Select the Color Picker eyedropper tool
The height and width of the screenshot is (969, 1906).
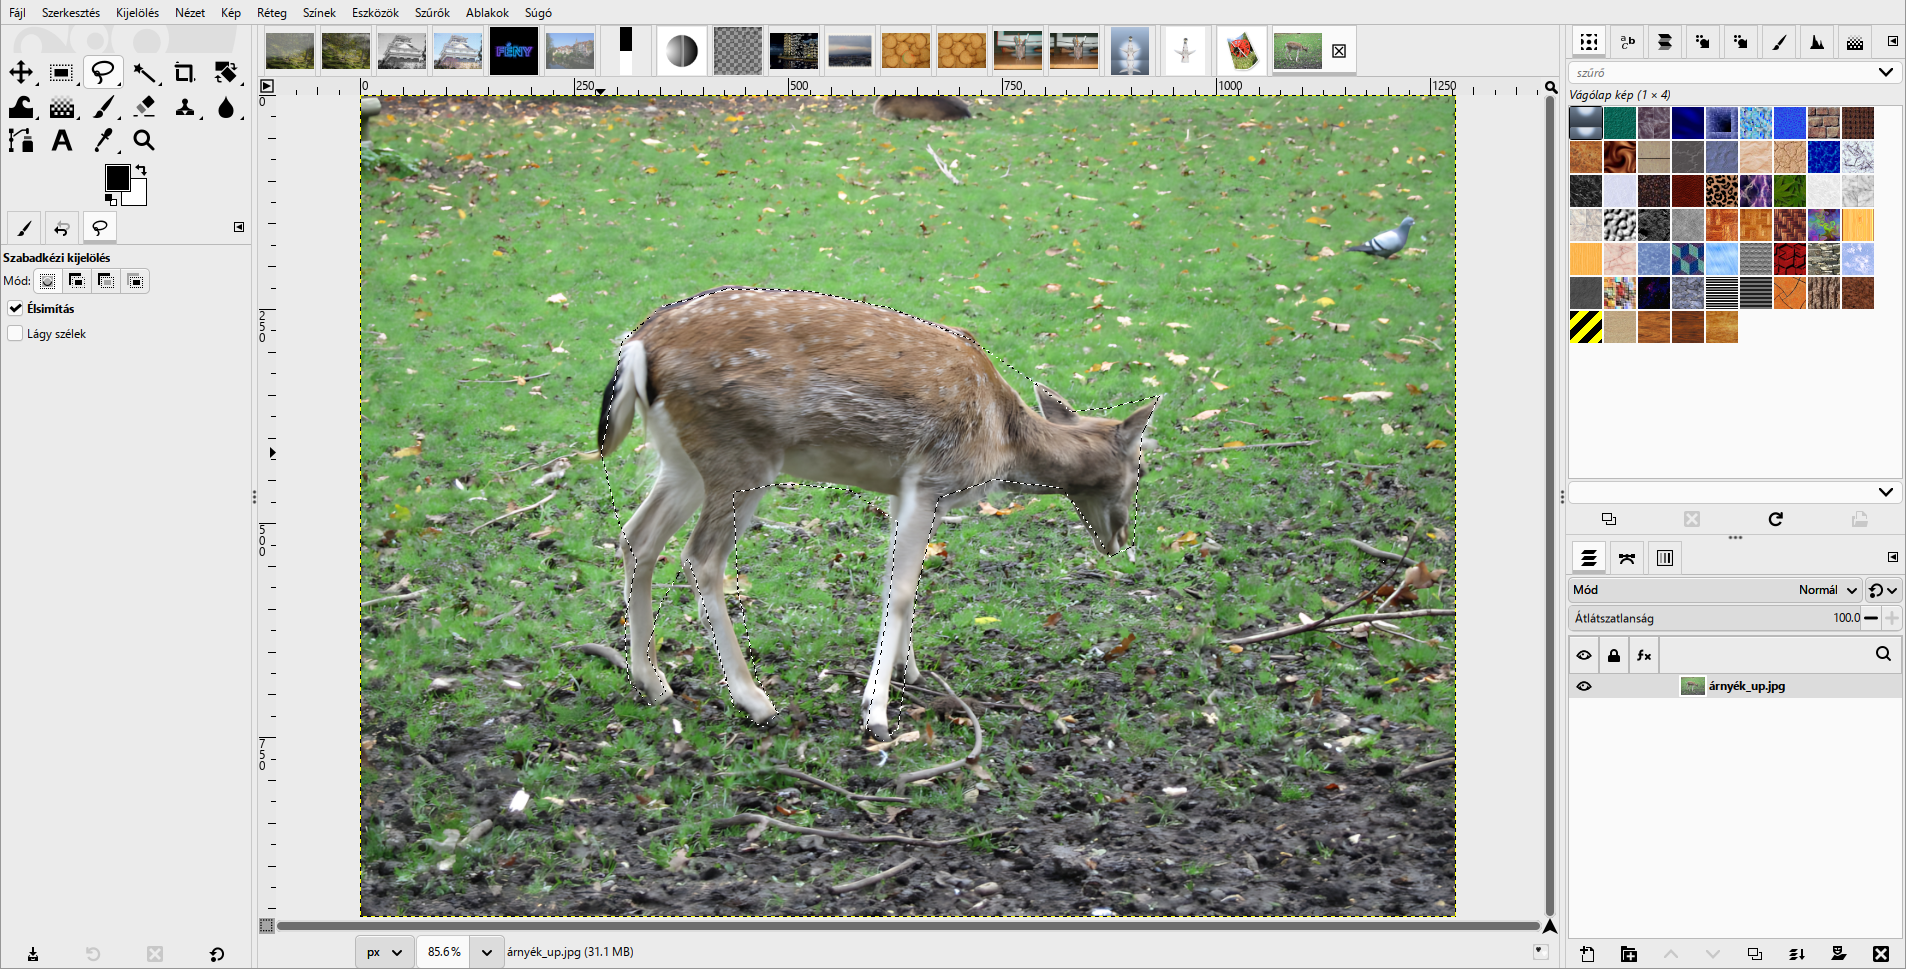tap(103, 140)
